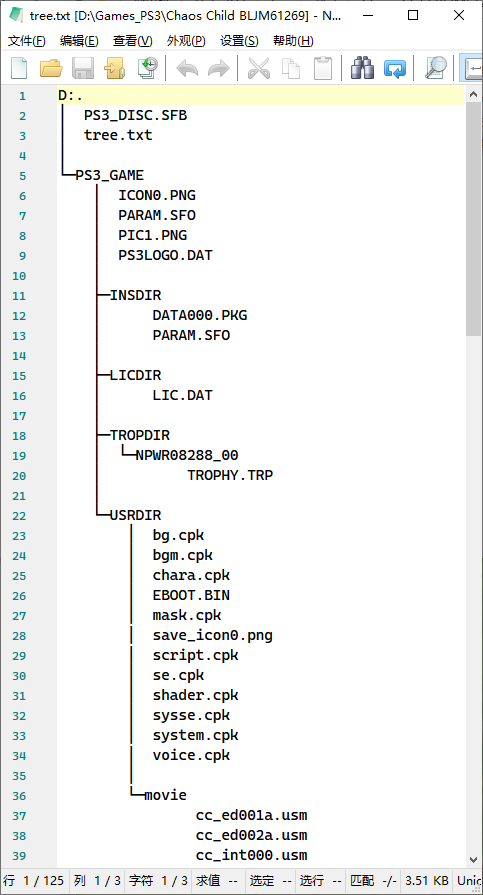
Task: Open the 外观(P) menu
Action: (186, 41)
